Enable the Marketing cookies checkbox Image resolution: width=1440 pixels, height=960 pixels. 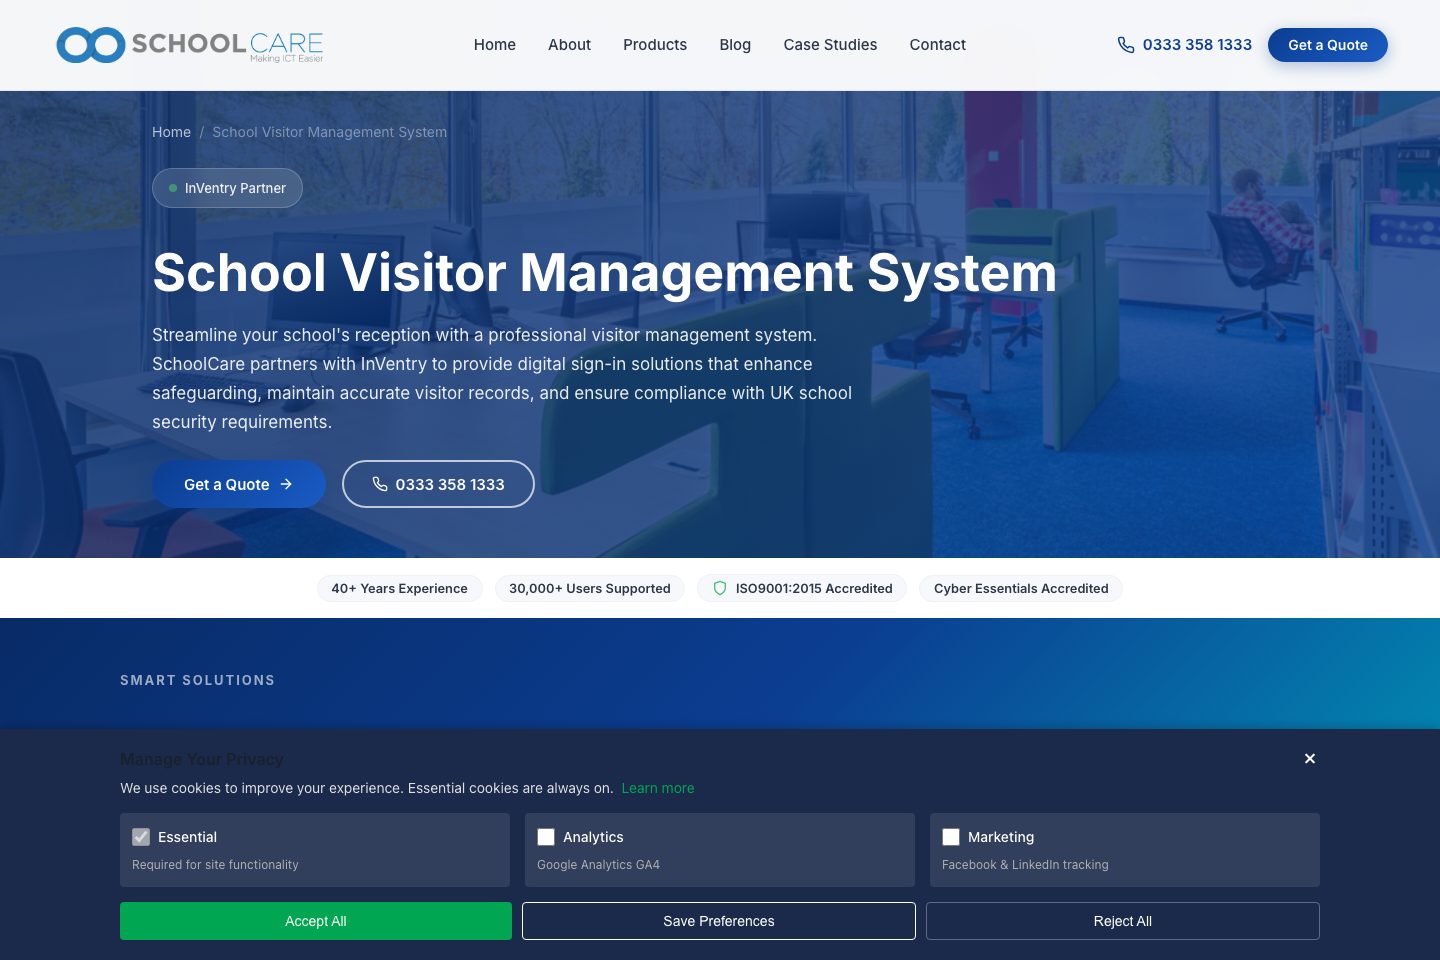pos(951,837)
